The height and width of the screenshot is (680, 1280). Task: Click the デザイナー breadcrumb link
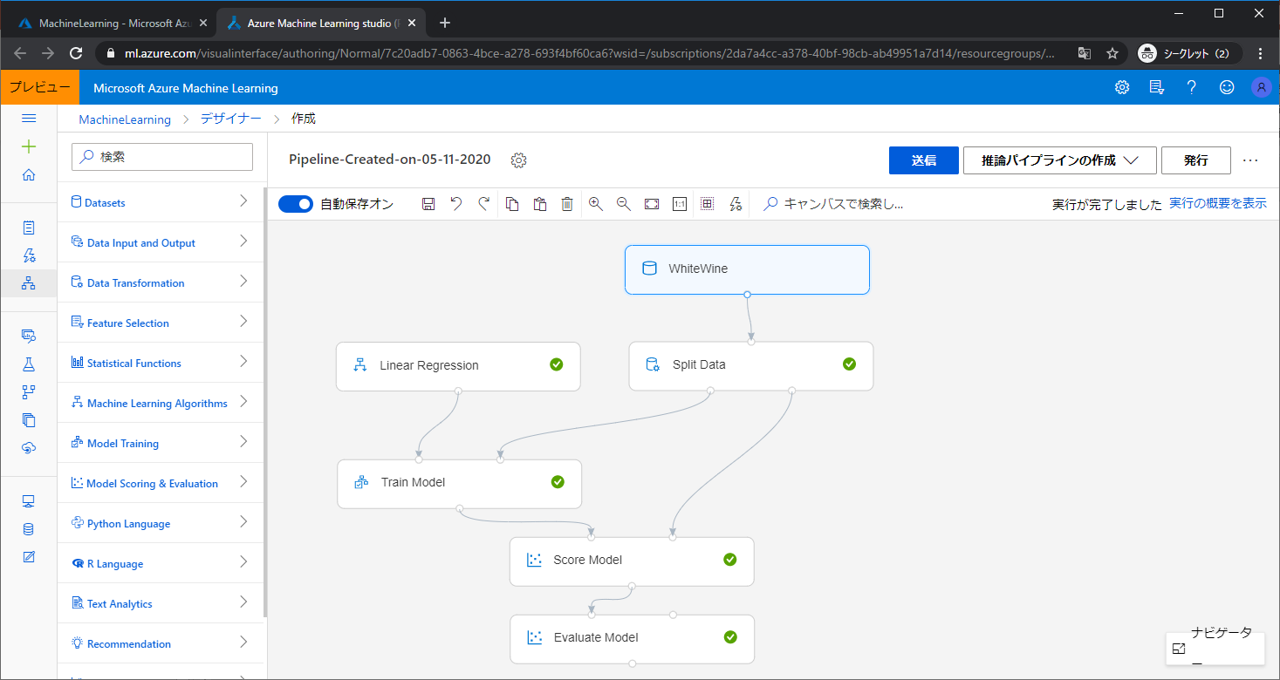point(230,118)
